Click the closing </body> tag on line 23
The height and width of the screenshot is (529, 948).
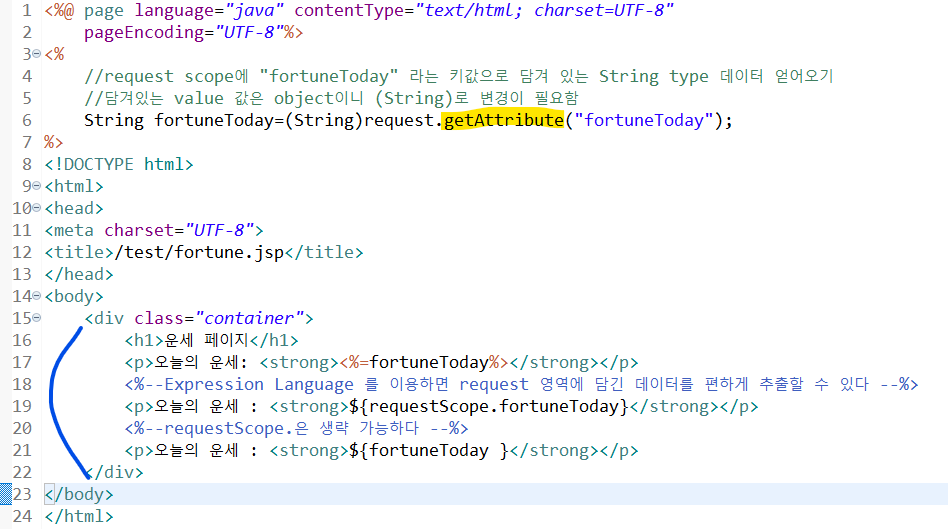(x=79, y=495)
